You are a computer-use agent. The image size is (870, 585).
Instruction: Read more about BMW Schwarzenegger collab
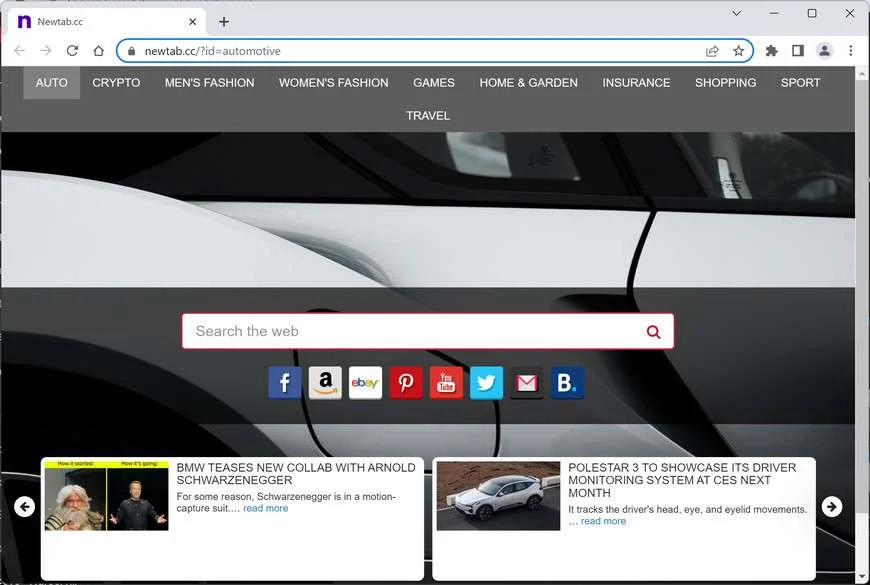click(x=266, y=508)
